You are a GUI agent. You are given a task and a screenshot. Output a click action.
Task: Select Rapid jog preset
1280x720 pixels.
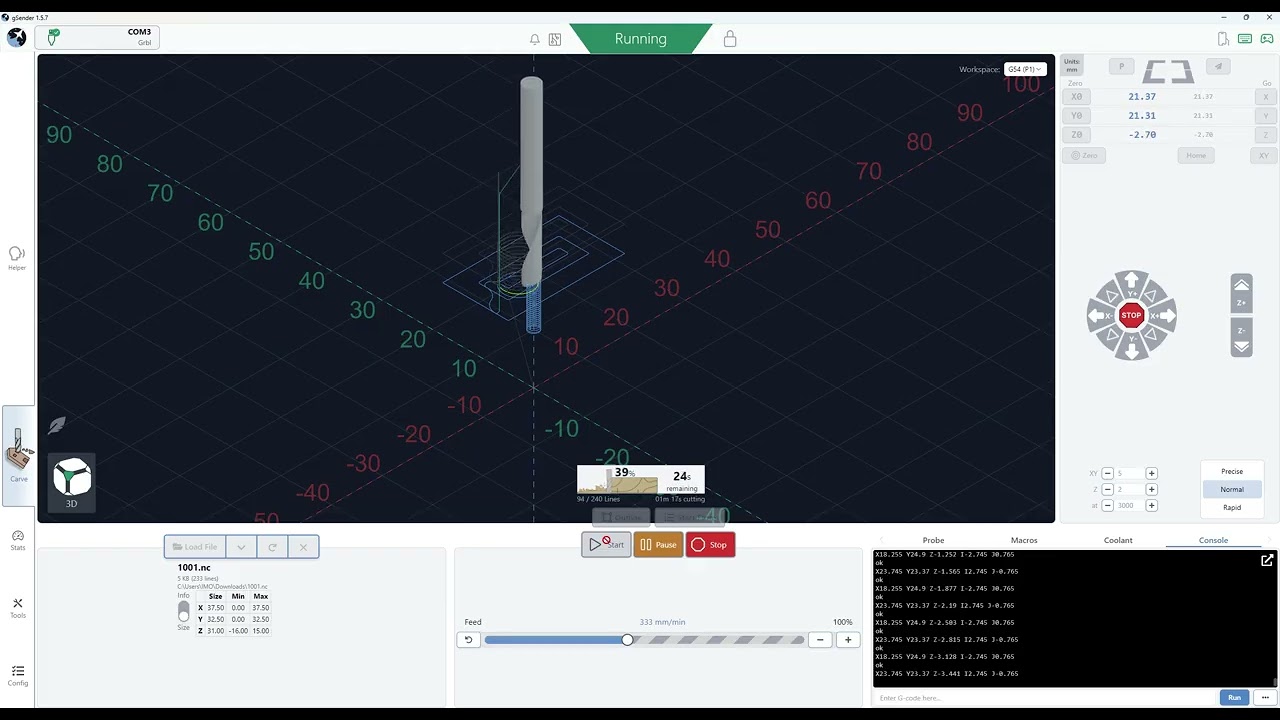[1232, 507]
